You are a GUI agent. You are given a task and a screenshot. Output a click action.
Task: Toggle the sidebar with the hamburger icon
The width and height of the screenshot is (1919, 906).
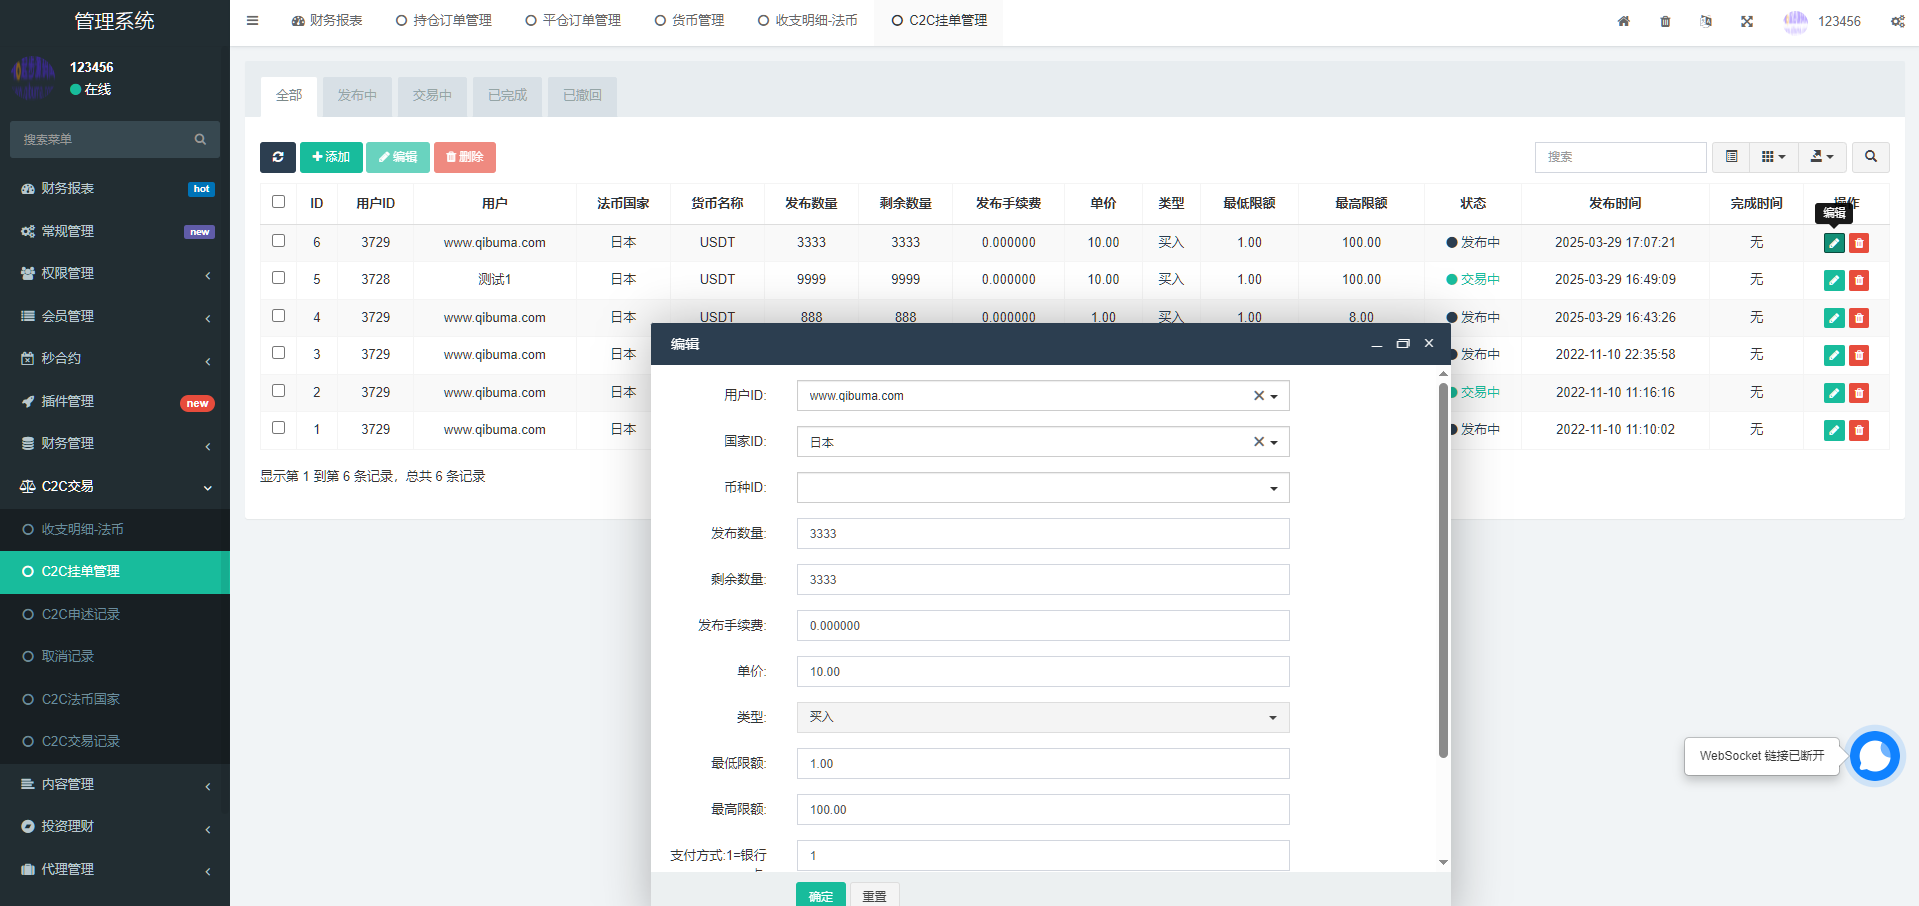[x=252, y=21]
